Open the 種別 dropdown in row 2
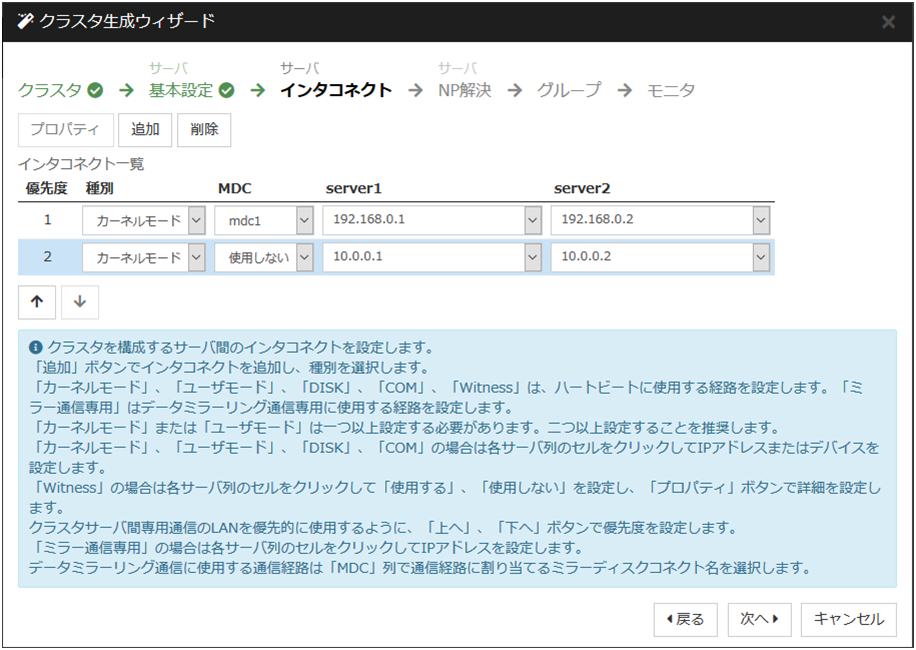 (196, 258)
